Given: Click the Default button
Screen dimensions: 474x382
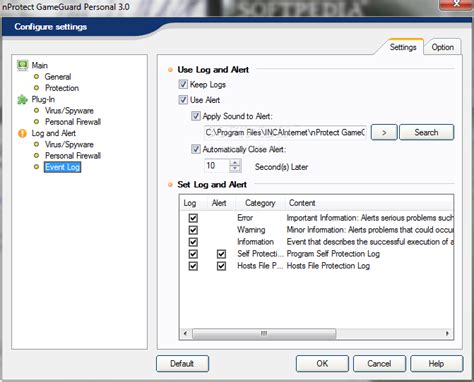Looking at the screenshot, I should click(182, 364).
